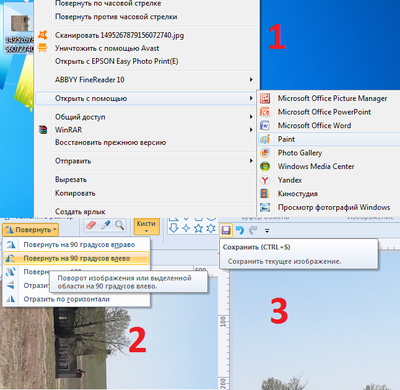Click the Redo arrow icon
400x390 pixels.
[x=253, y=230]
